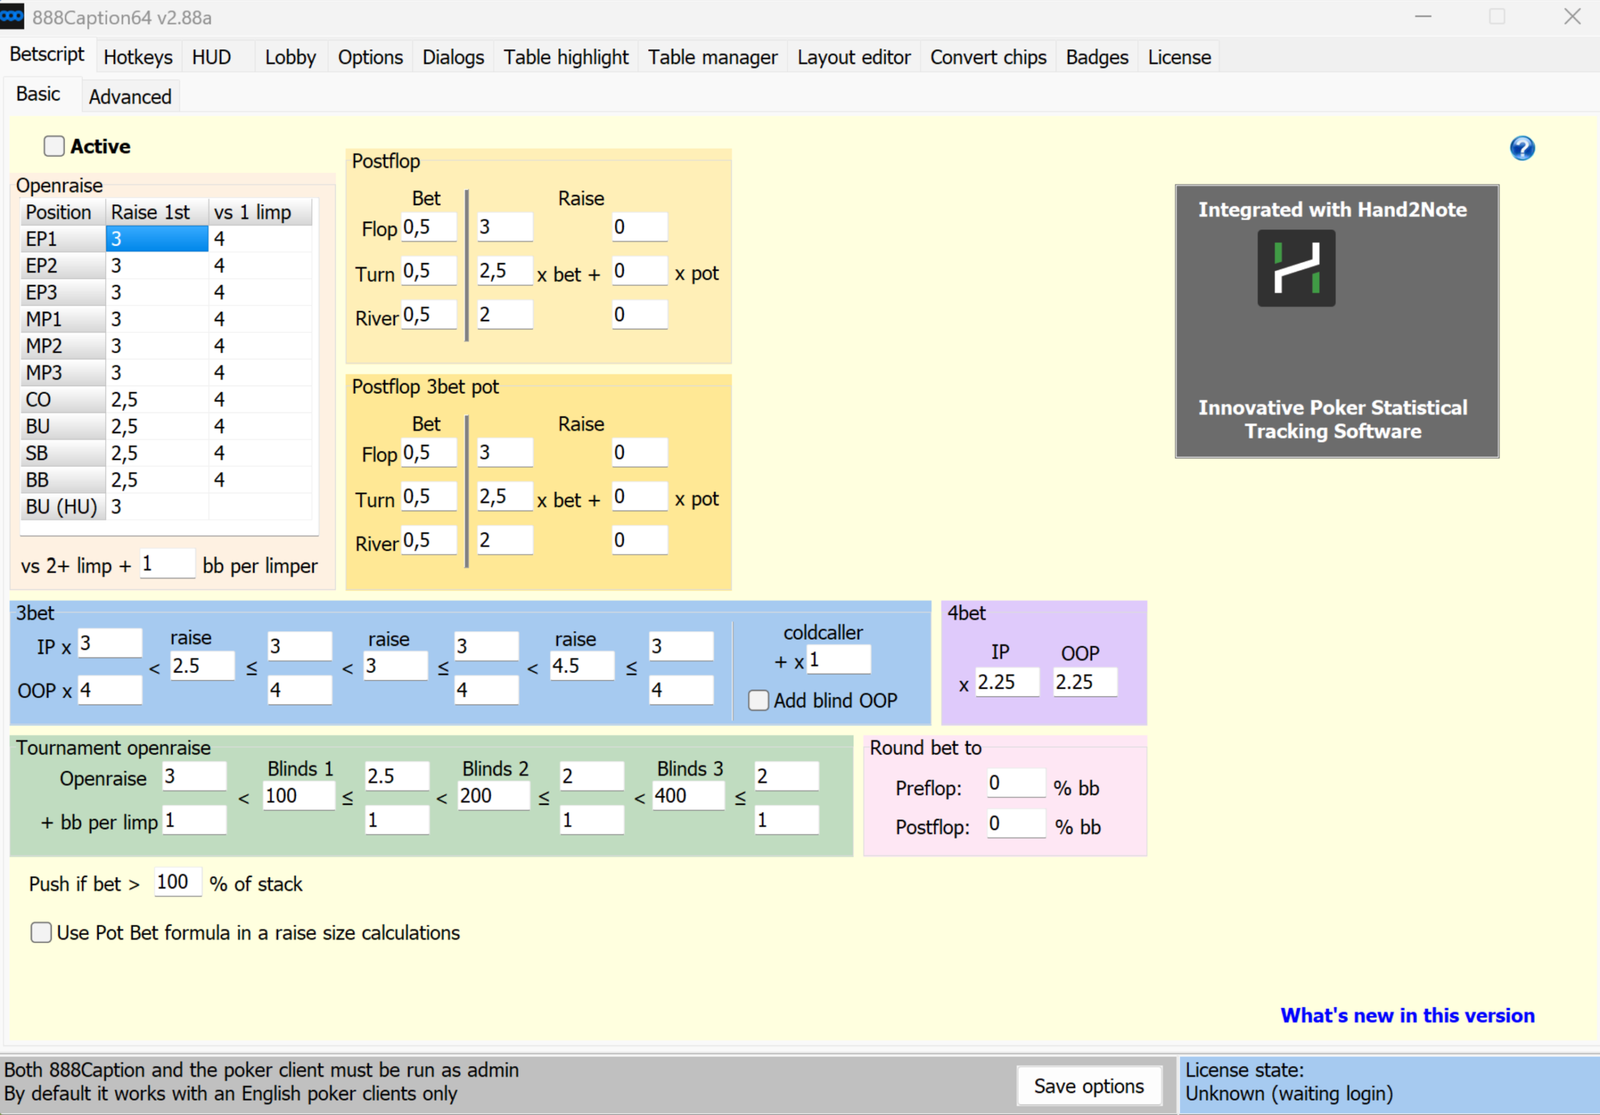Click the coldcaller multiplier field

pyautogui.click(x=838, y=660)
